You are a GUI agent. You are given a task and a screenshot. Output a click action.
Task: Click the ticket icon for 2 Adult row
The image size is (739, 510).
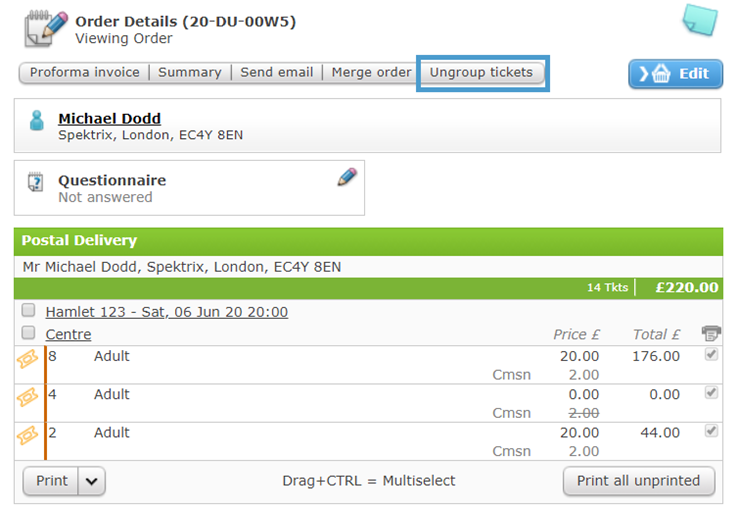[27, 435]
